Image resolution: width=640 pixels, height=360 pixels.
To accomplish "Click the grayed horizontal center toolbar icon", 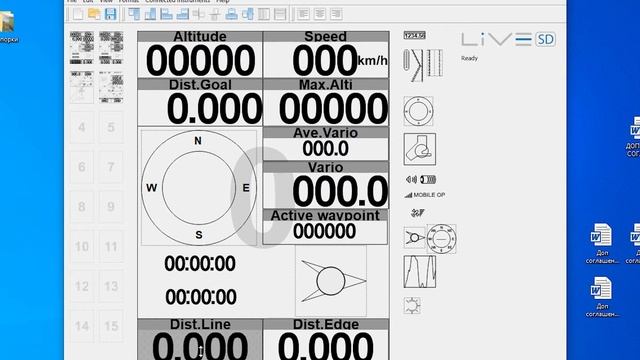I will pyautogui.click(x=199, y=14).
